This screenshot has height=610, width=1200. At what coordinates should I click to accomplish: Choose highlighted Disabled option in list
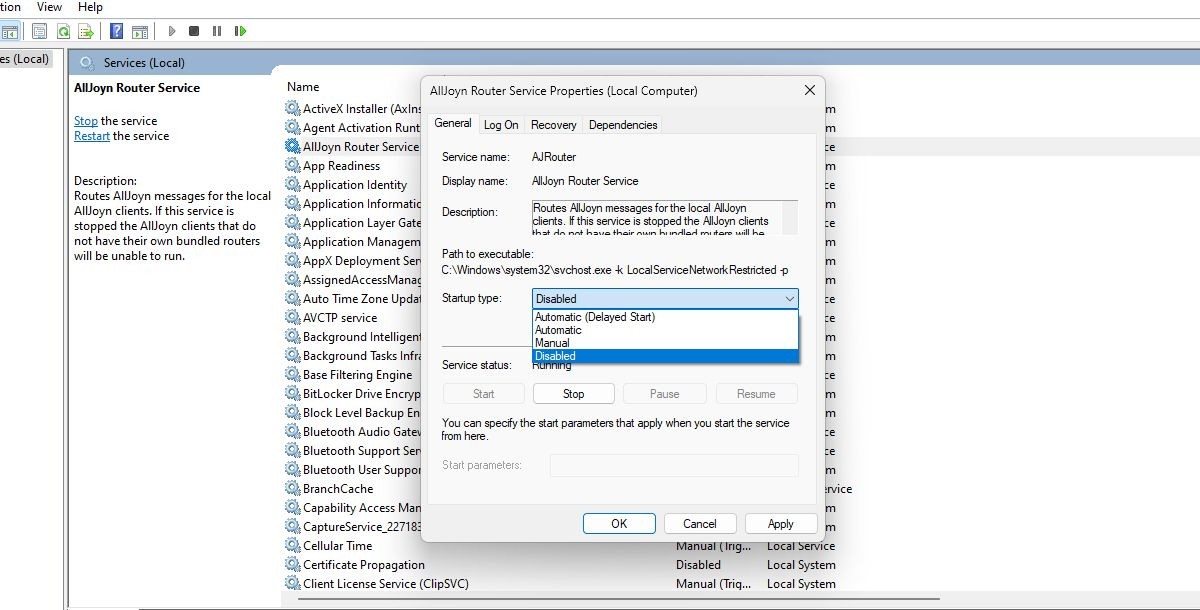point(665,356)
